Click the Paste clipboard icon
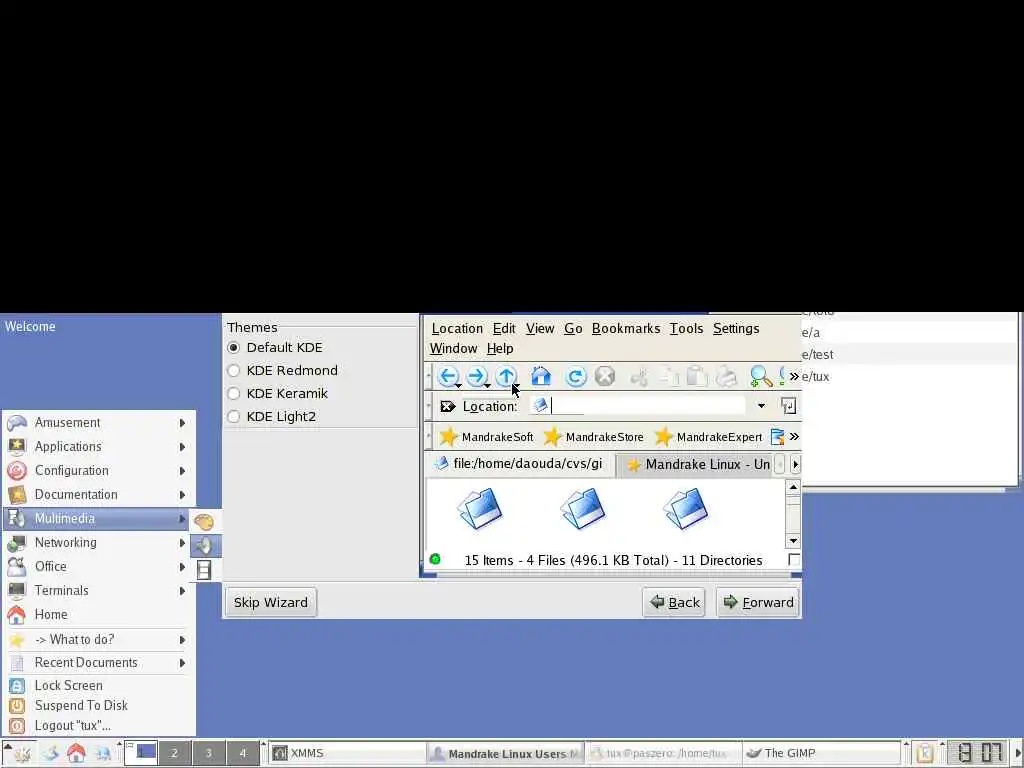Screen dimensions: 1024x768 pos(697,377)
